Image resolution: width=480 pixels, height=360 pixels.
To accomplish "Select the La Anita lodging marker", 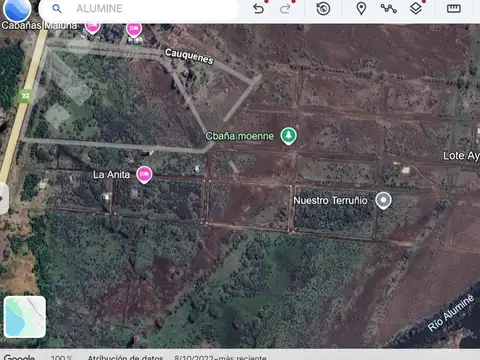I will click(x=144, y=174).
